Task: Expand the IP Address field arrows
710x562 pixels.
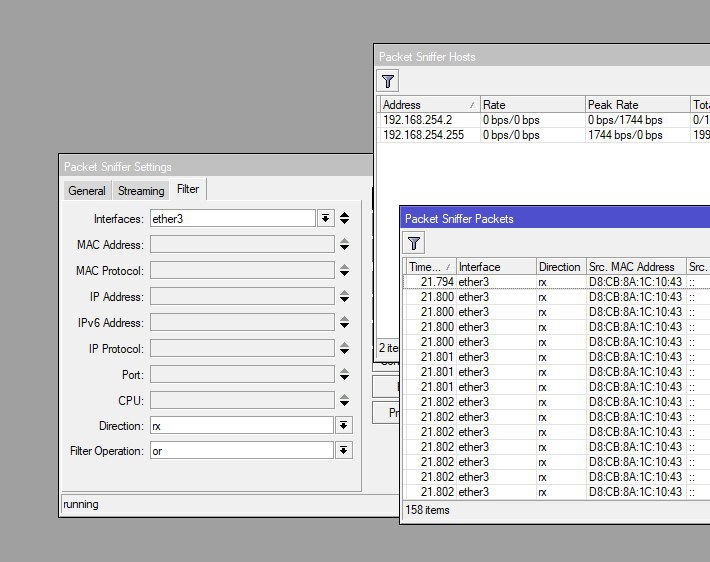Action: pyautogui.click(x=345, y=296)
